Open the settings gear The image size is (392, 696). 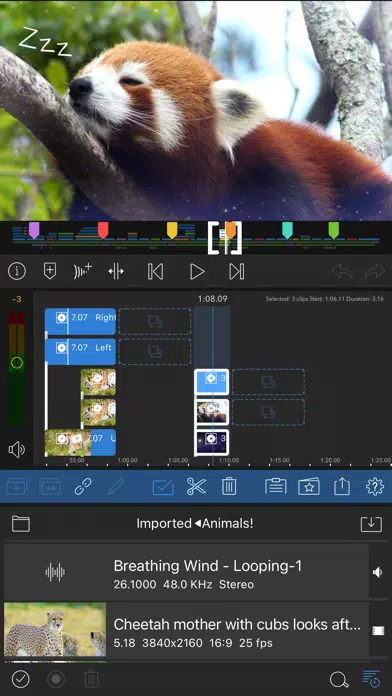375,487
